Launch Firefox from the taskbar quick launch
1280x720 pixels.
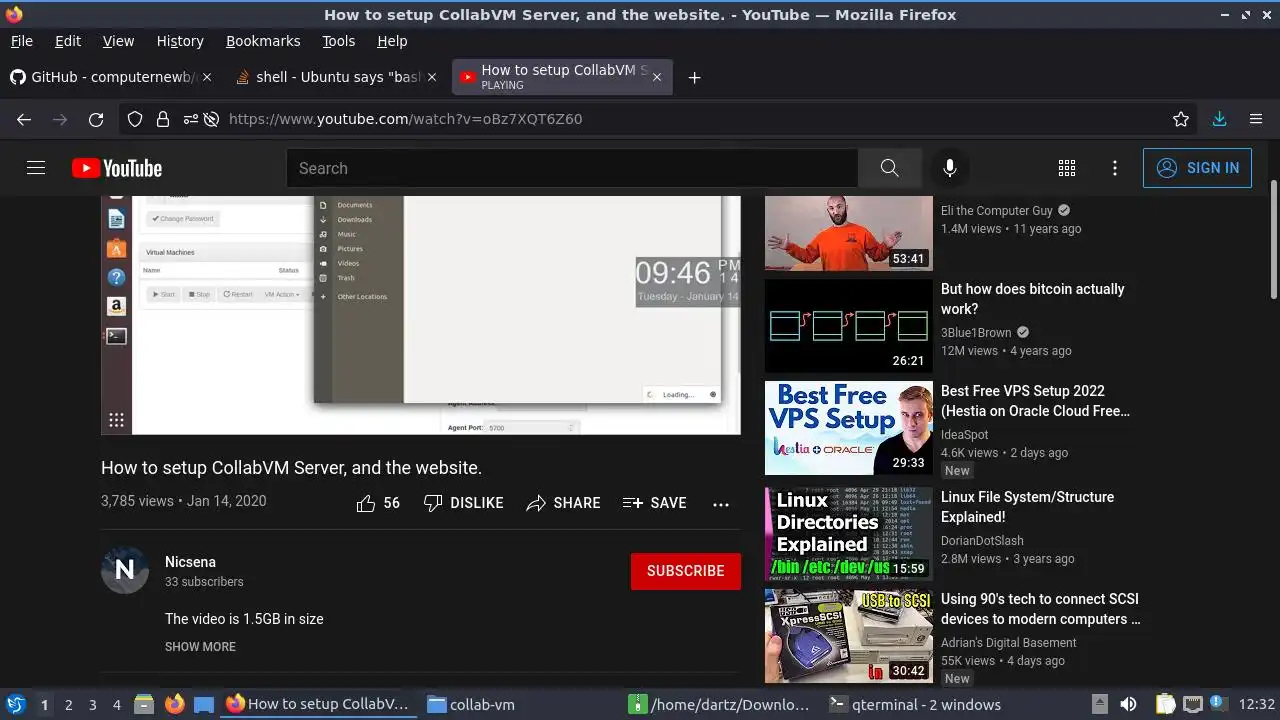tap(175, 704)
